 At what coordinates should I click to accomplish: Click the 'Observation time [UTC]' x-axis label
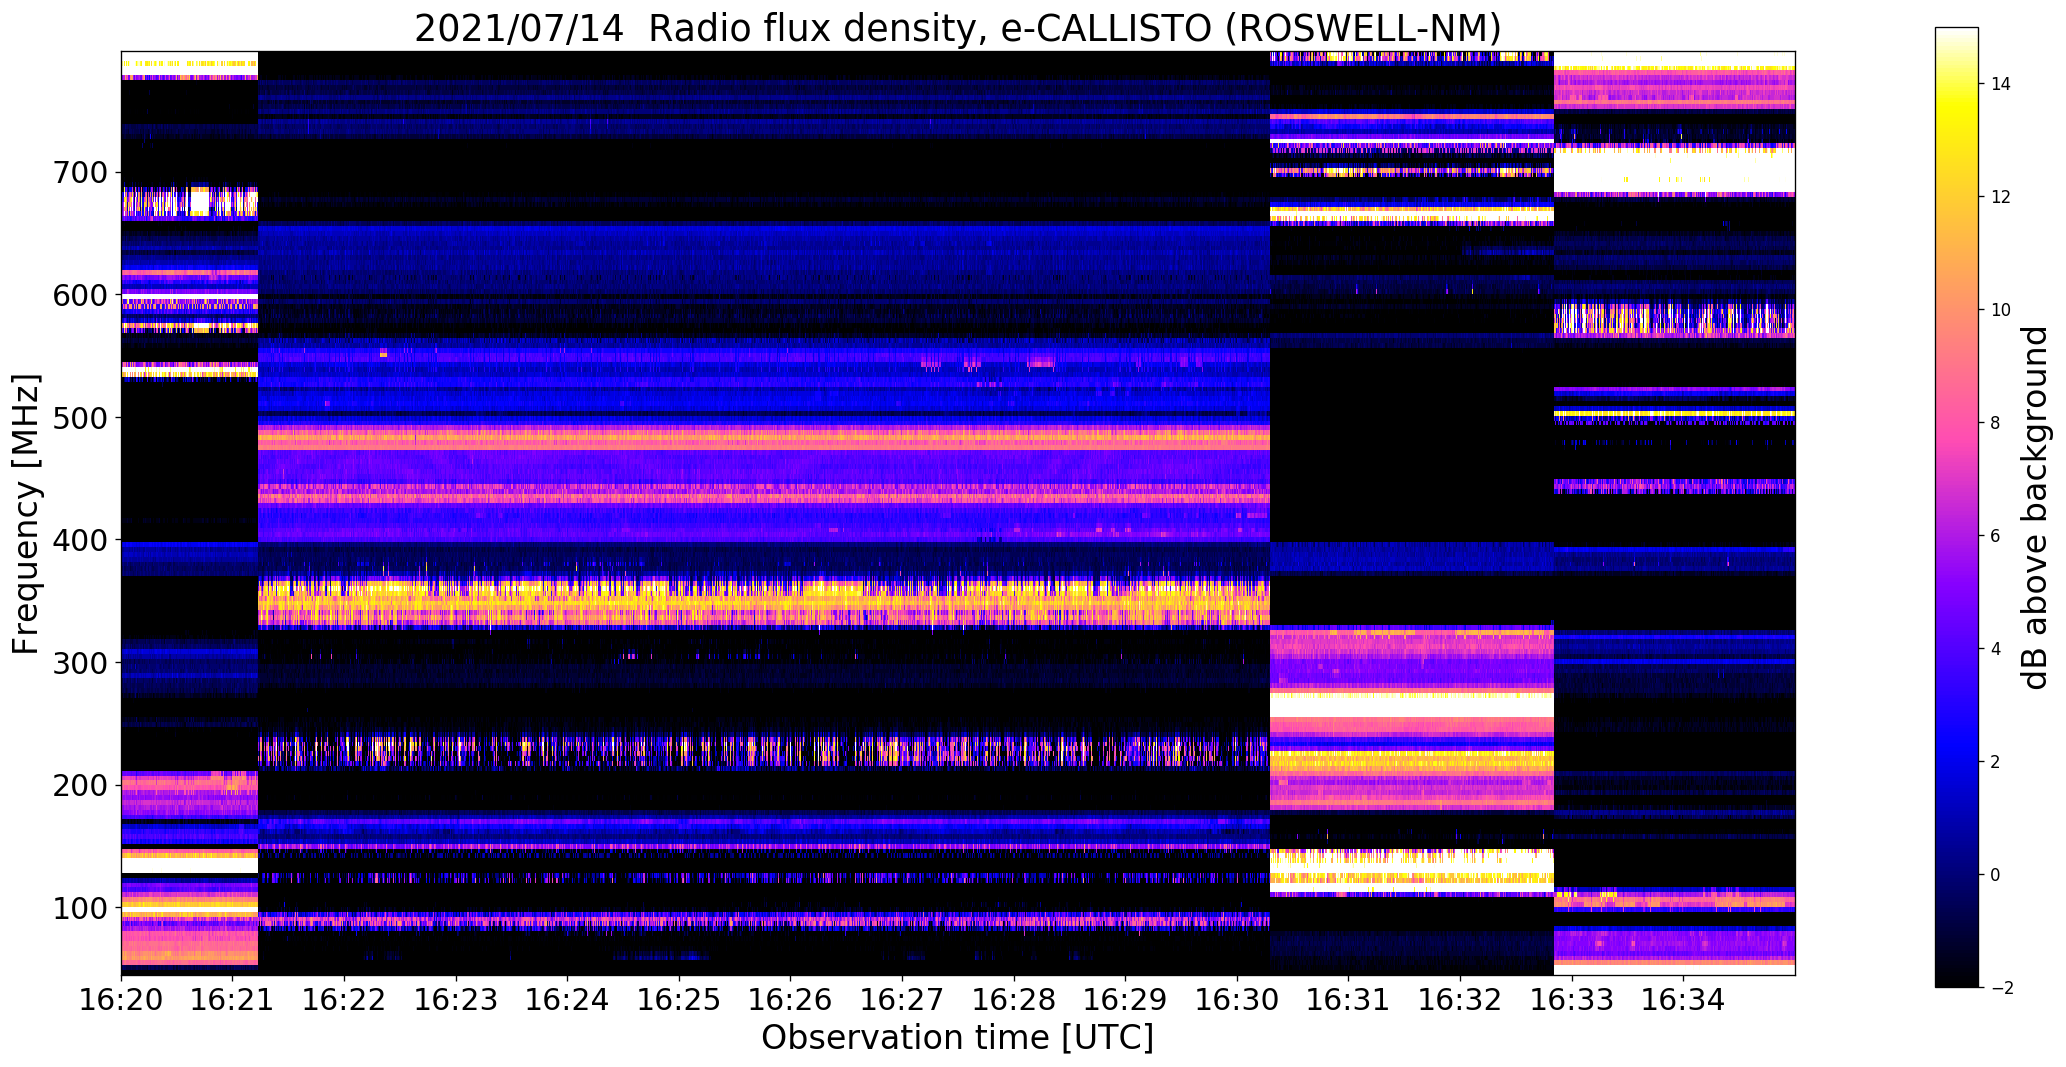pos(957,1038)
